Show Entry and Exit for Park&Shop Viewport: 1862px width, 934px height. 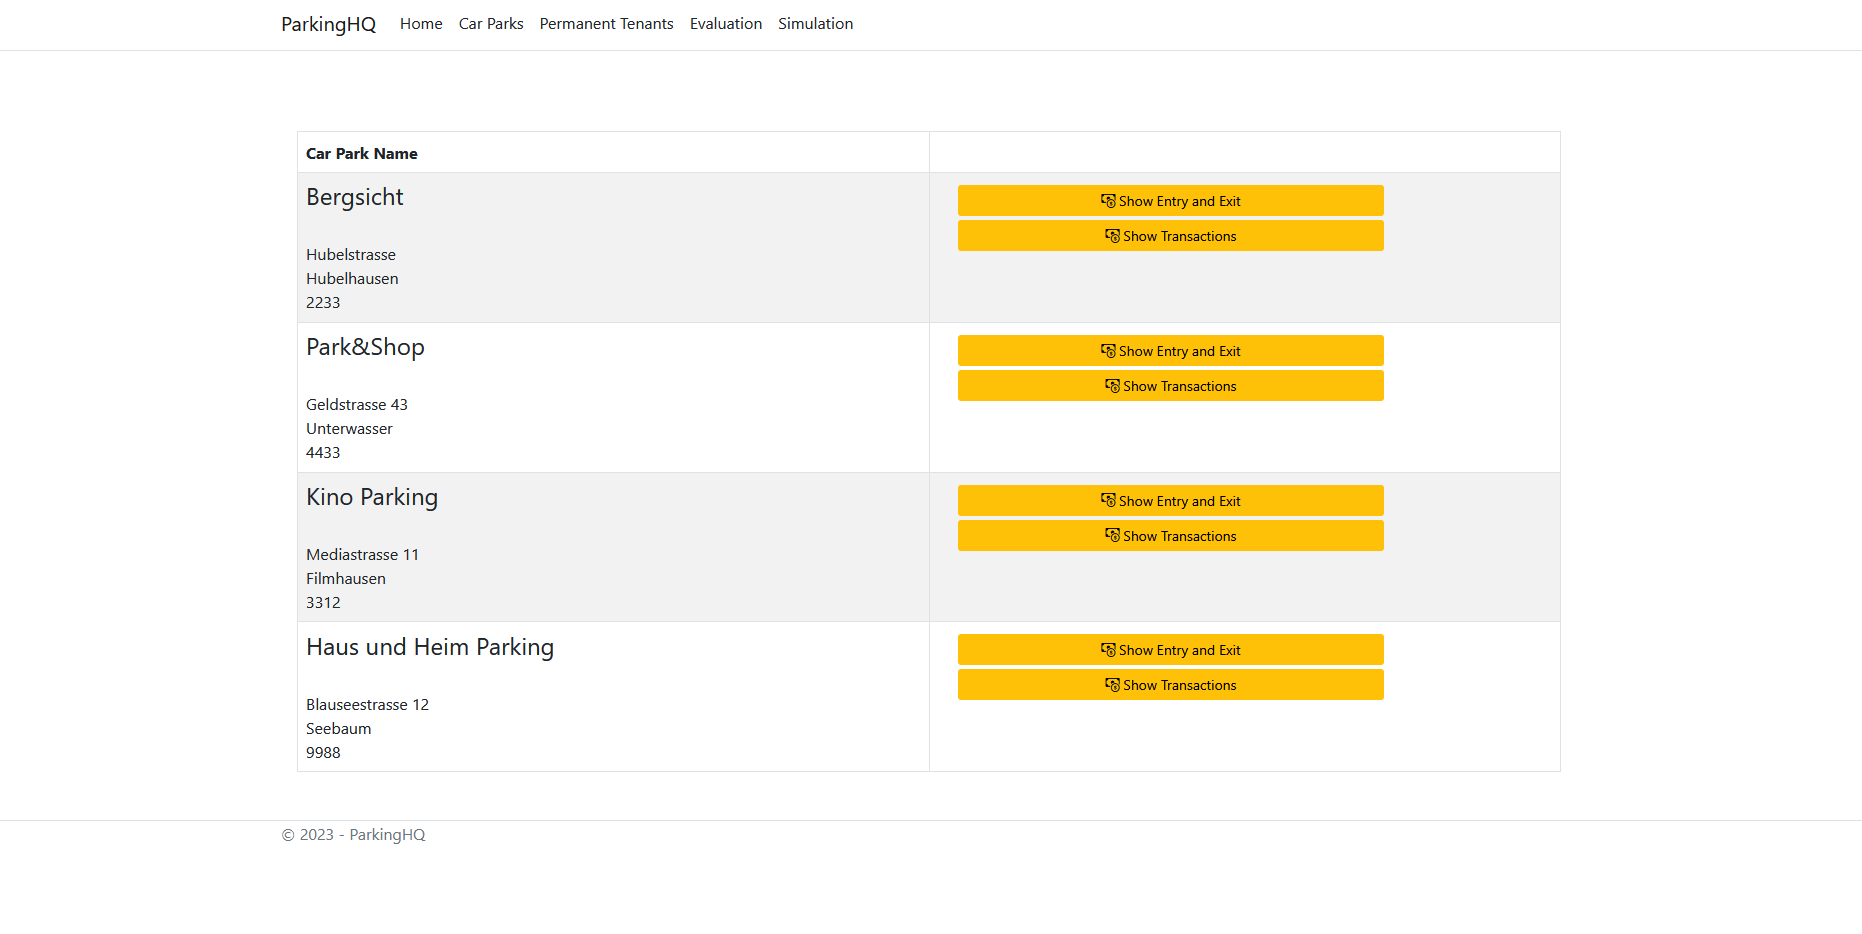coord(1171,351)
